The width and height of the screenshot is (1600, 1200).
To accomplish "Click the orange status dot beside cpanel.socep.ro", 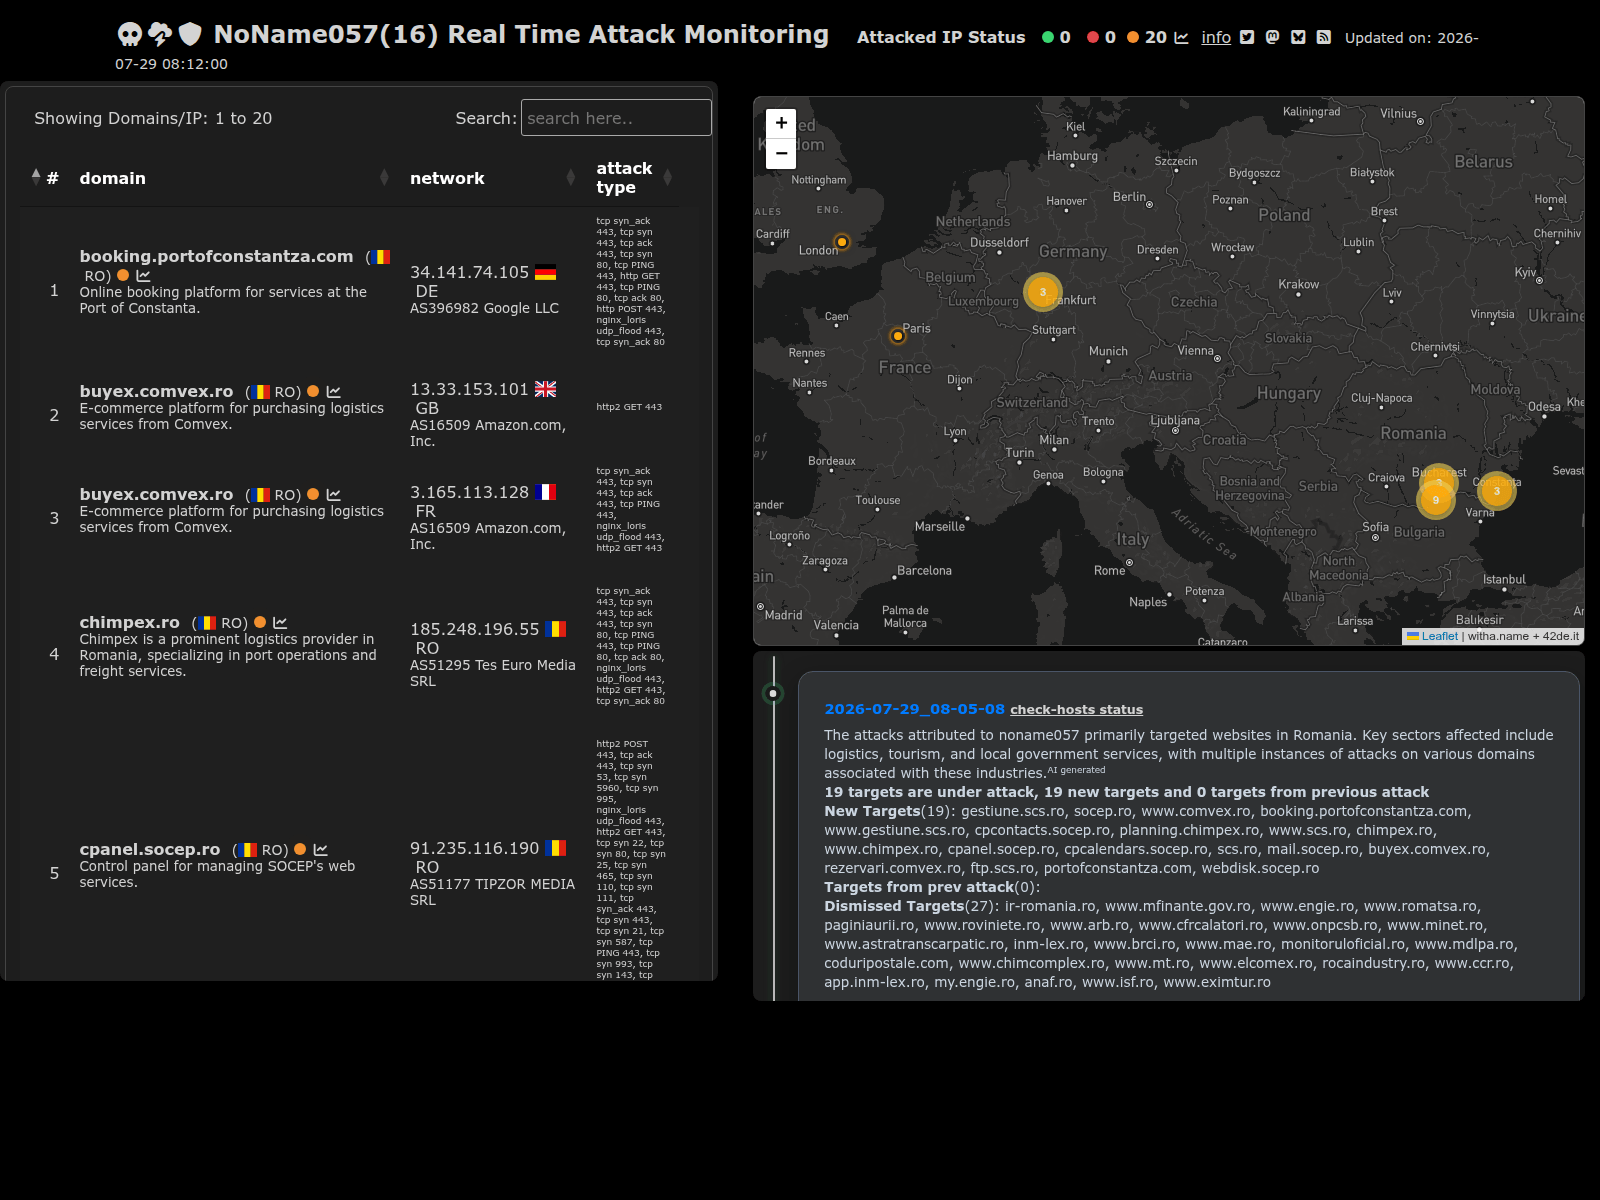I will pyautogui.click(x=300, y=849).
